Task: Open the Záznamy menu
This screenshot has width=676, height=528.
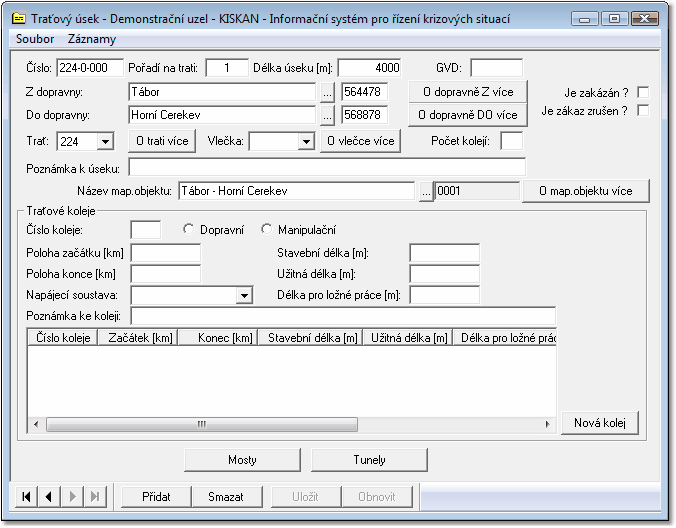Action: (x=92, y=39)
